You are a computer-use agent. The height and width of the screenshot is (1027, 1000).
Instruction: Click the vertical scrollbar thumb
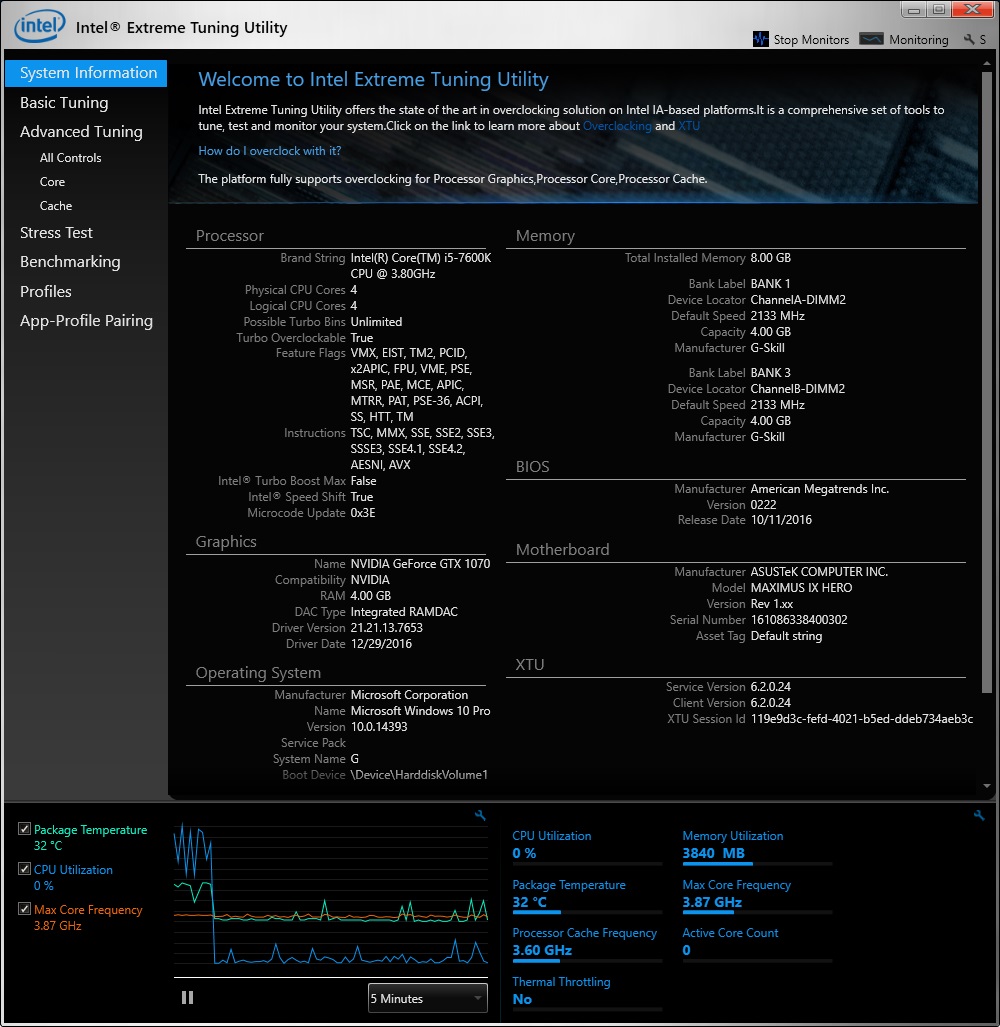(987, 382)
